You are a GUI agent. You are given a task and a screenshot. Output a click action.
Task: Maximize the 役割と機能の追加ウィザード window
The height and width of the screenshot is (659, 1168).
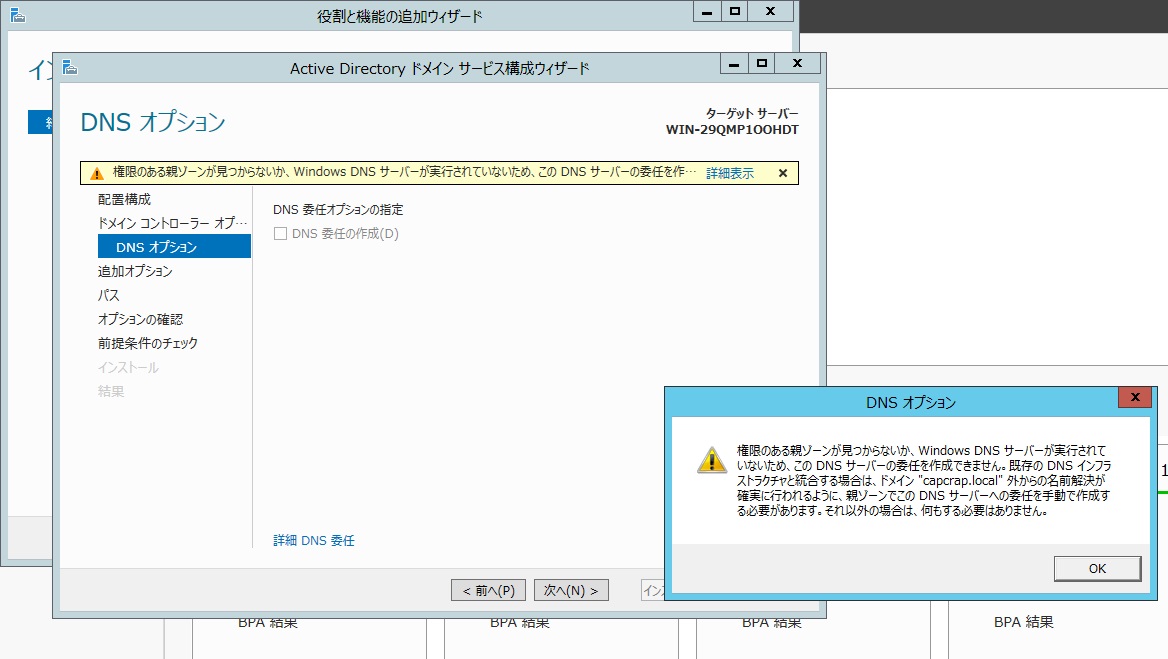(734, 12)
